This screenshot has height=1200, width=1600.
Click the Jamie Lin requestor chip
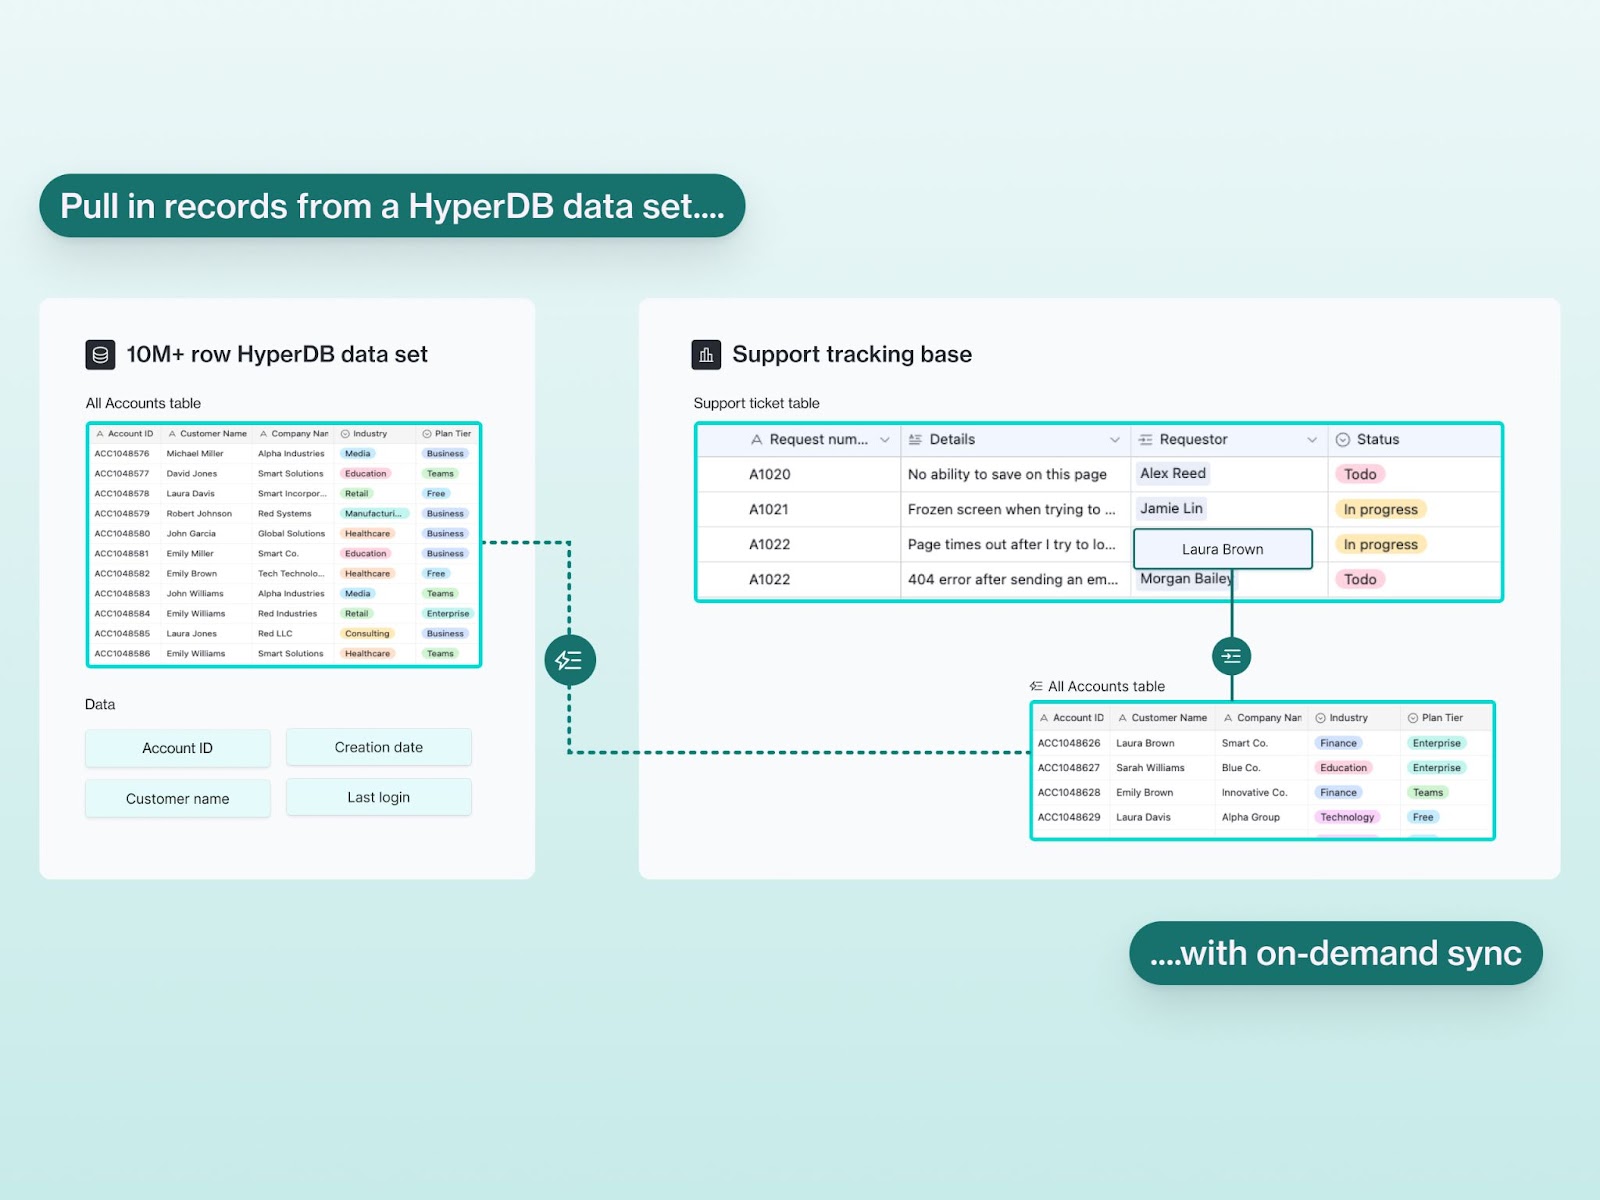1171,508
